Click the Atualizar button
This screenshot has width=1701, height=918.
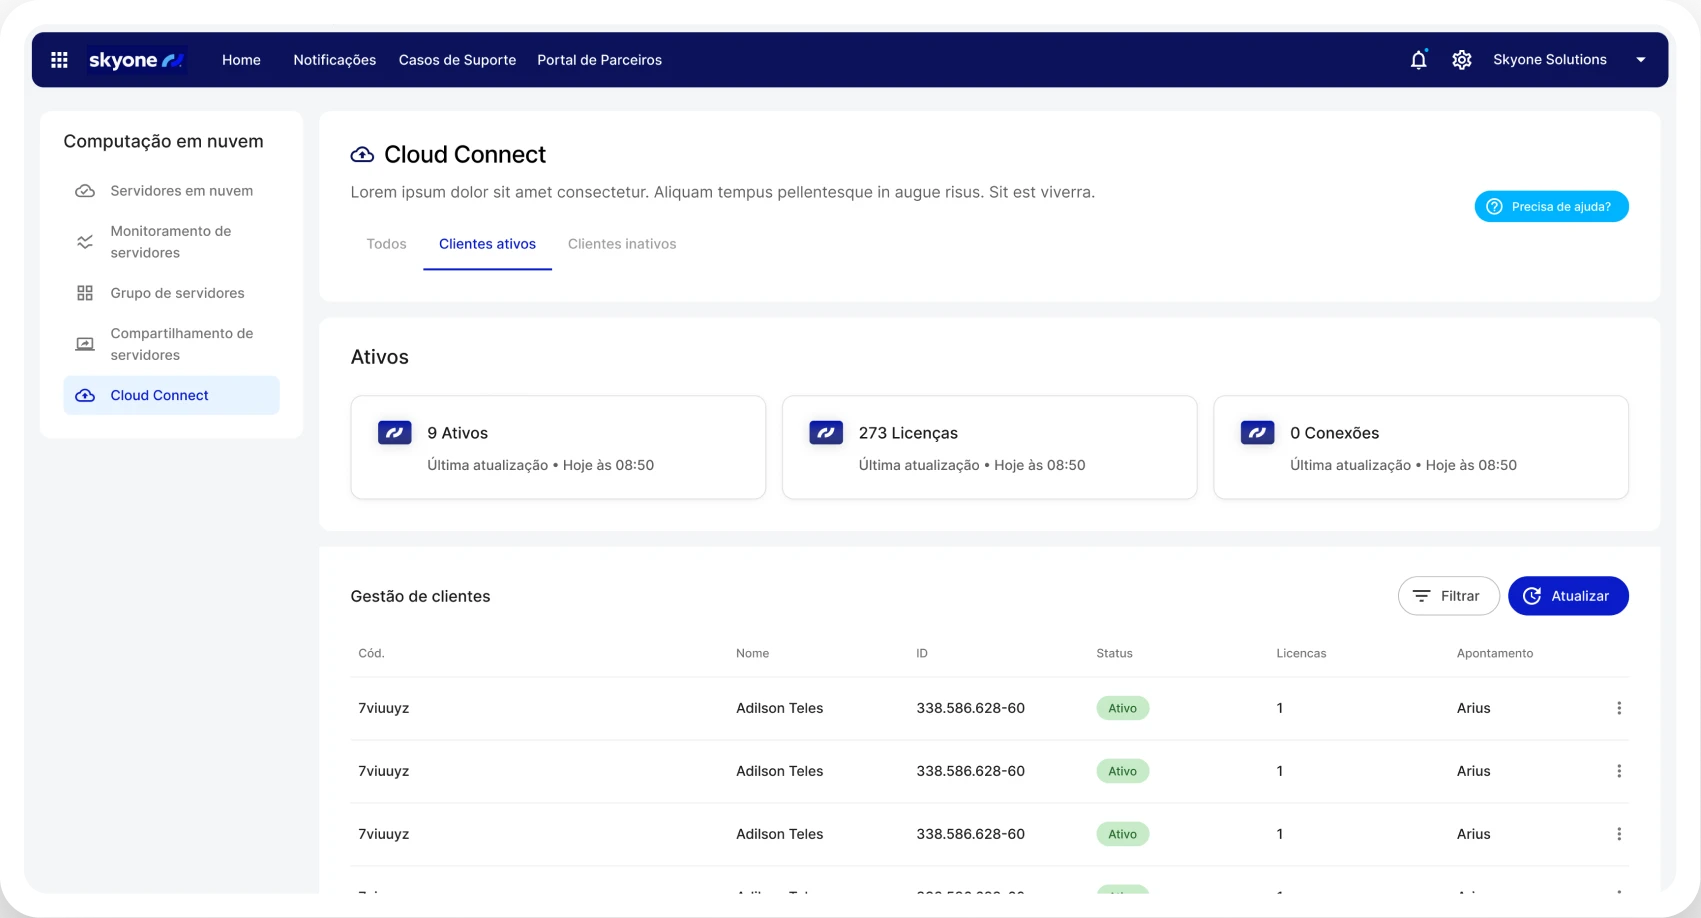1567,596
